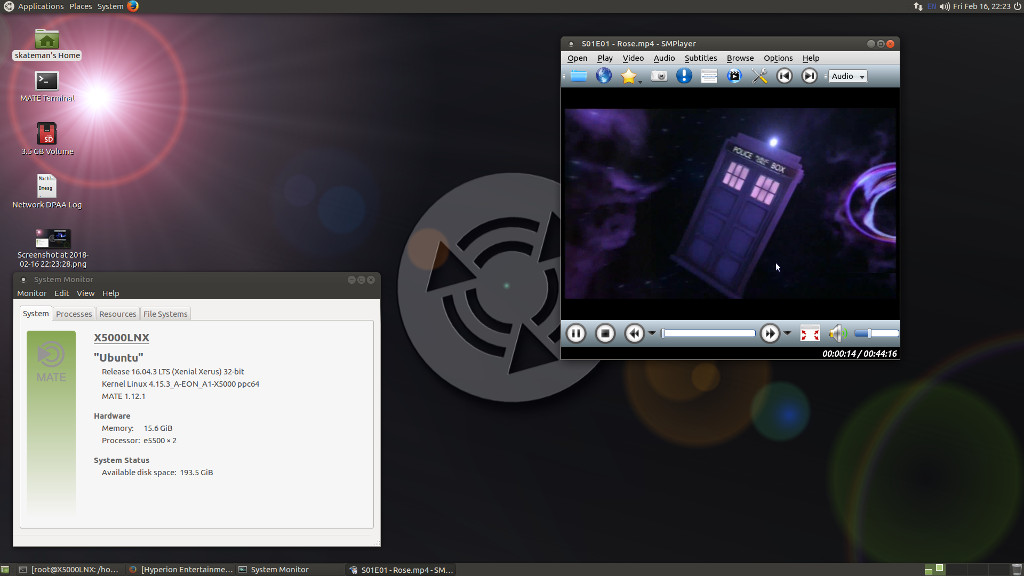The height and width of the screenshot is (576, 1024).
Task: Open the Audio combo box
Action: coord(848,76)
